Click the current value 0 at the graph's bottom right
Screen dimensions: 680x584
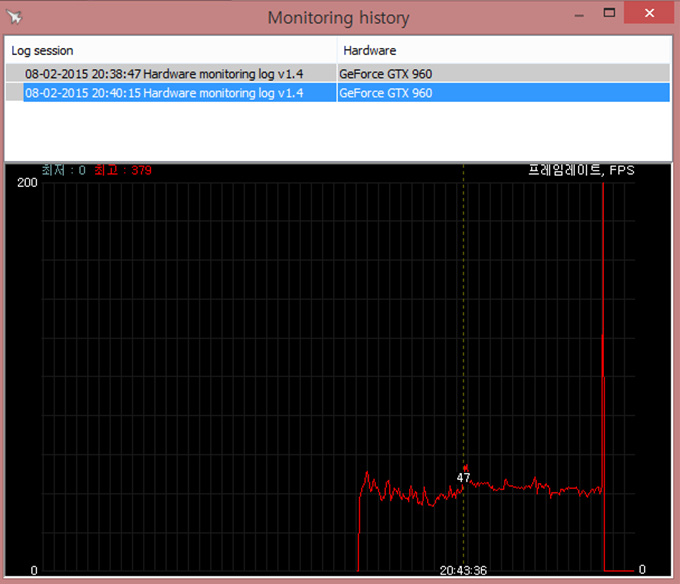(x=642, y=570)
